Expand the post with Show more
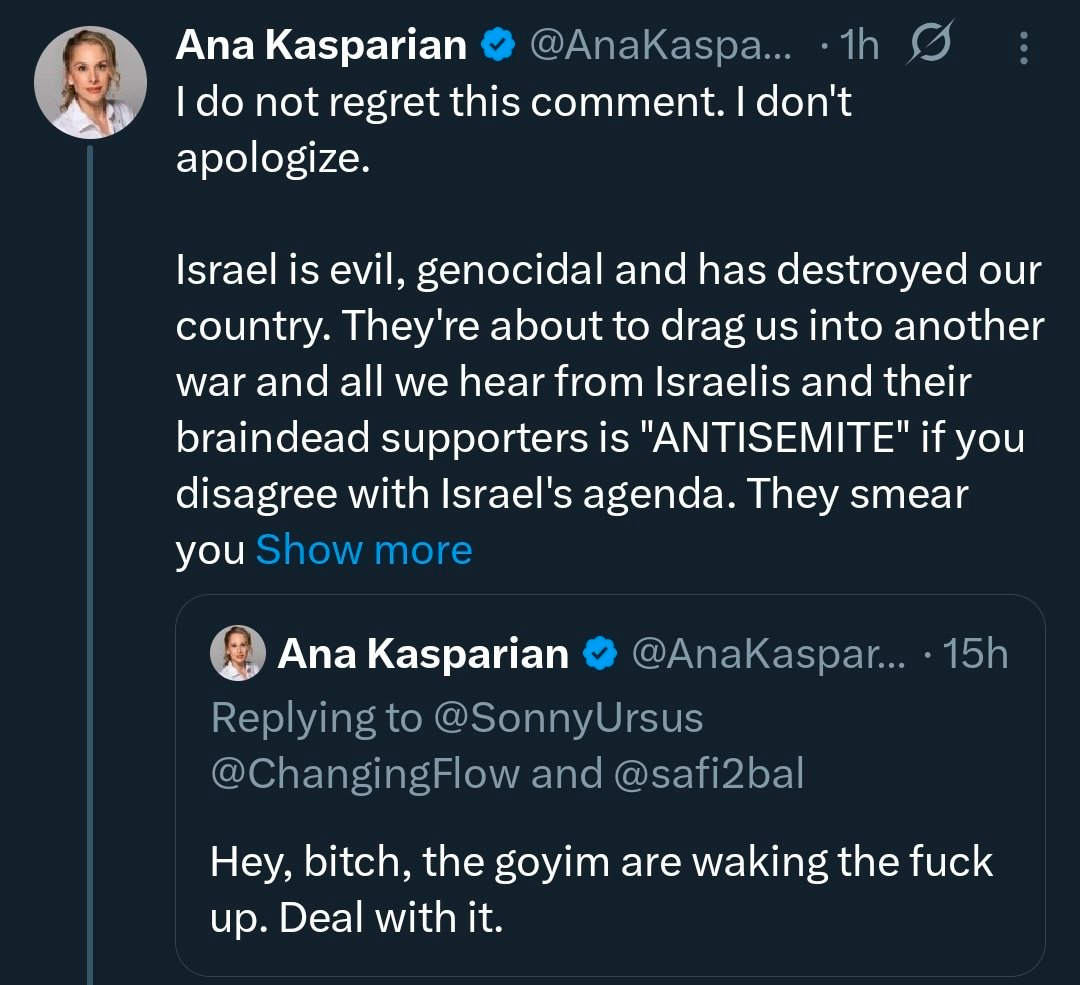Screen dimensions: 1080x985 click(x=364, y=550)
